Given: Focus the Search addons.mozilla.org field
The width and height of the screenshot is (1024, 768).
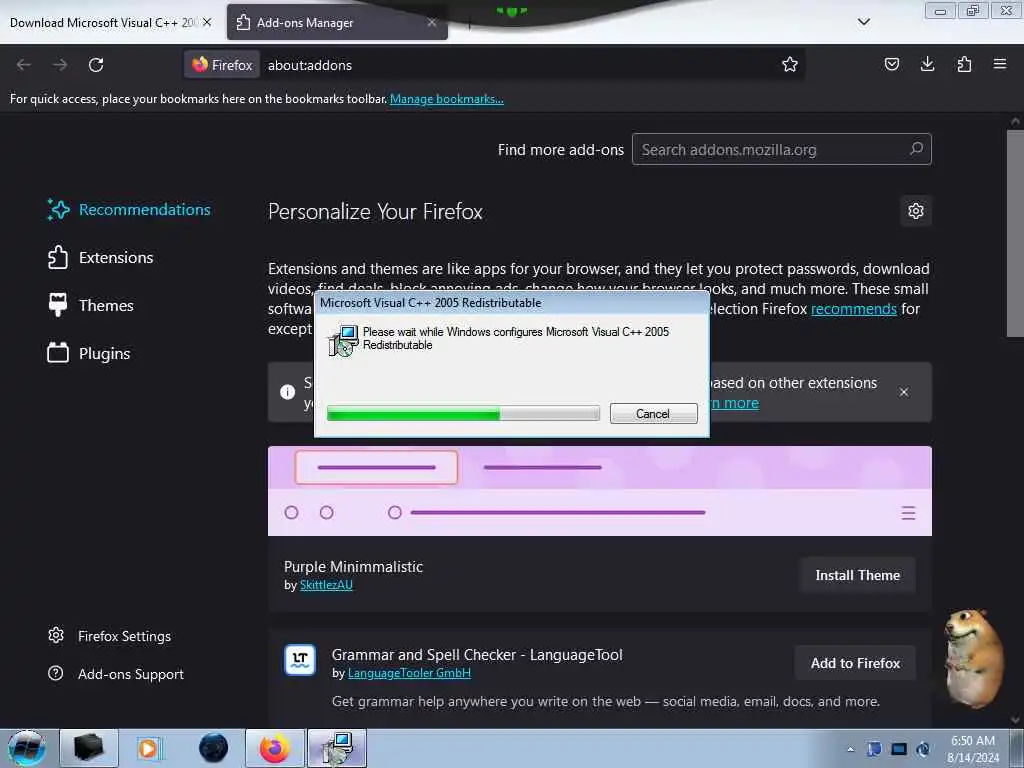Looking at the screenshot, I should pos(781,150).
